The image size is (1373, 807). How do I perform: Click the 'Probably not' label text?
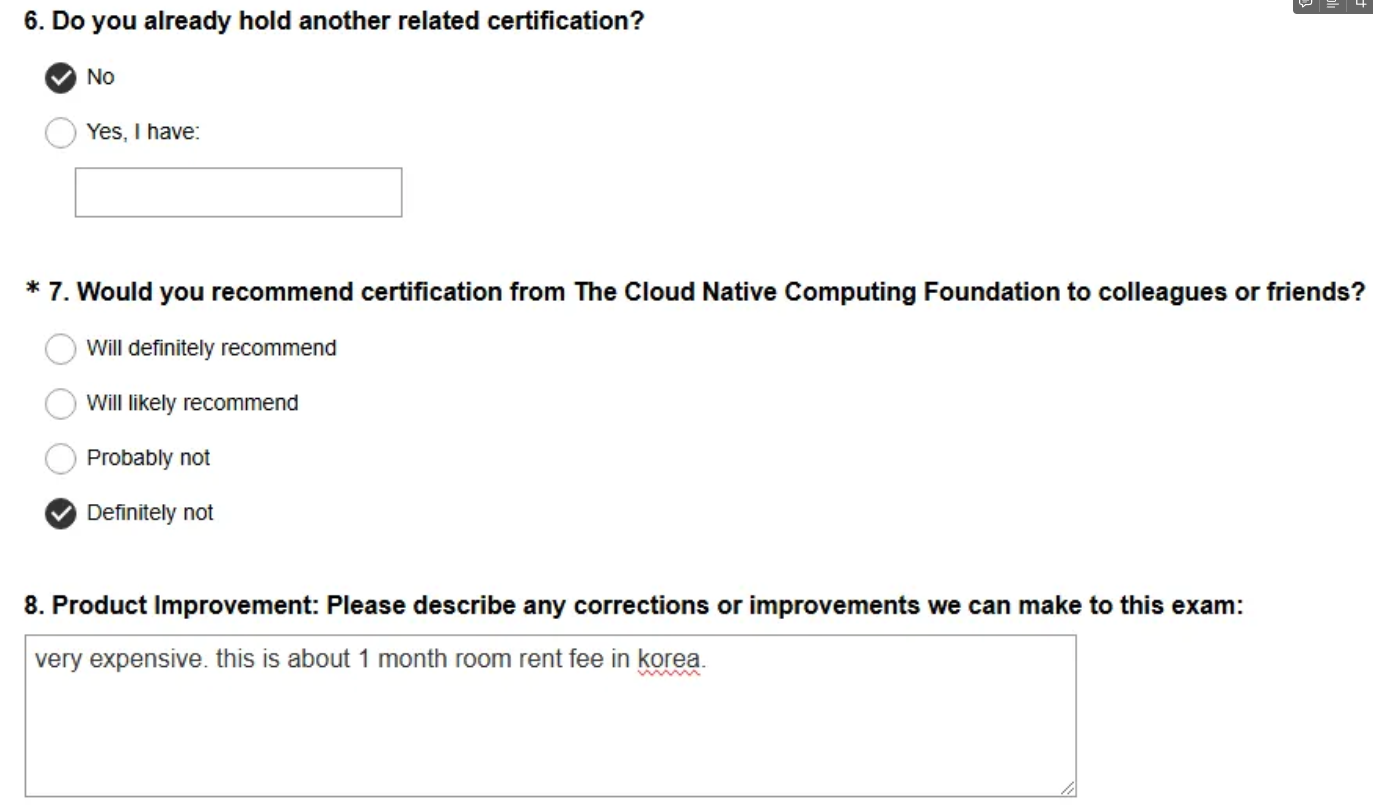(x=148, y=458)
